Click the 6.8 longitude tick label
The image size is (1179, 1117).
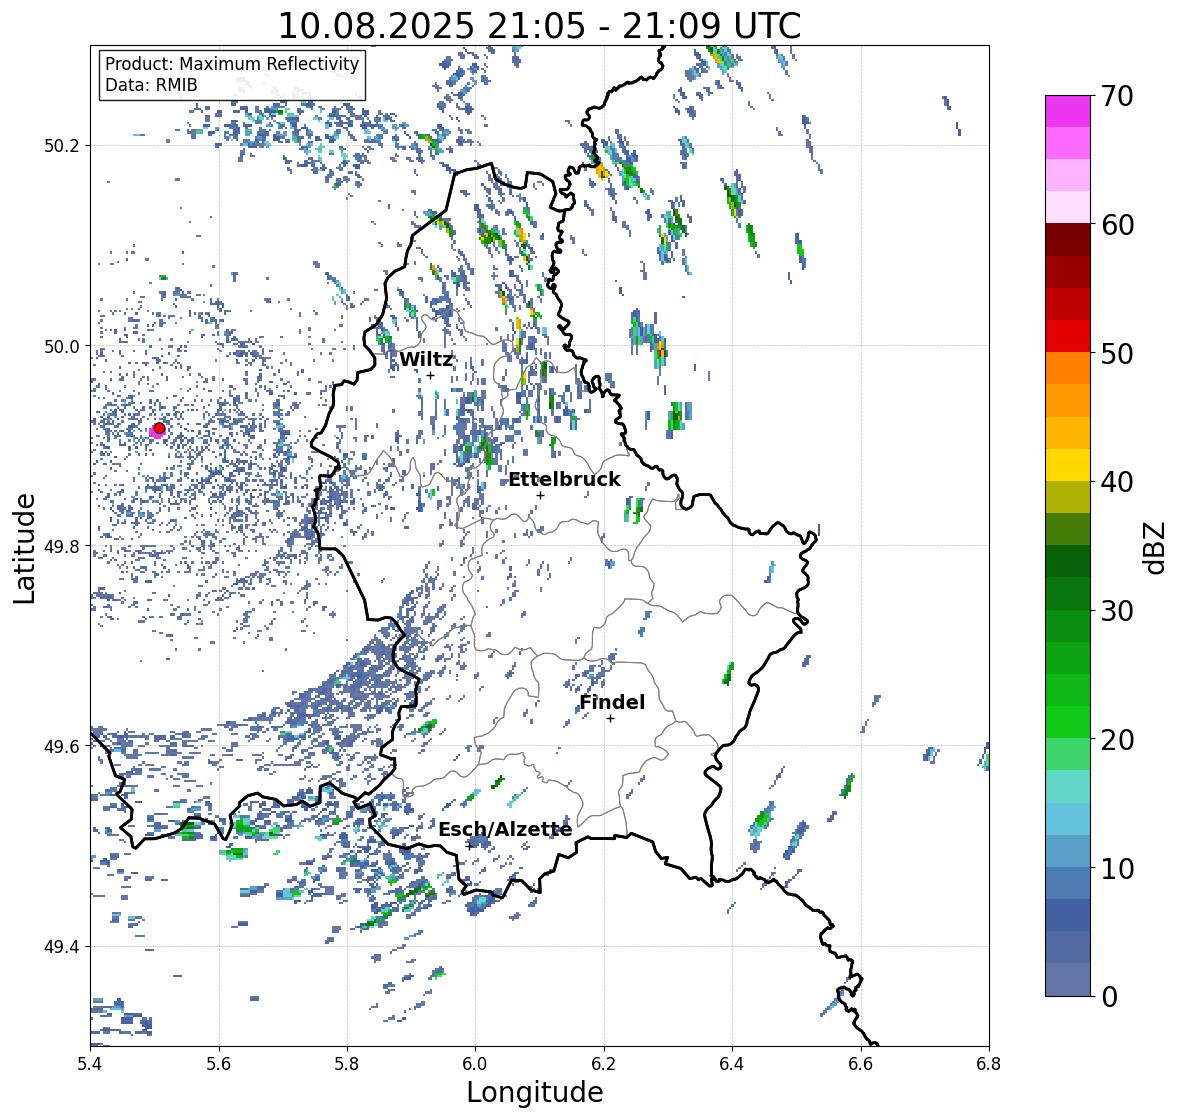point(989,1063)
